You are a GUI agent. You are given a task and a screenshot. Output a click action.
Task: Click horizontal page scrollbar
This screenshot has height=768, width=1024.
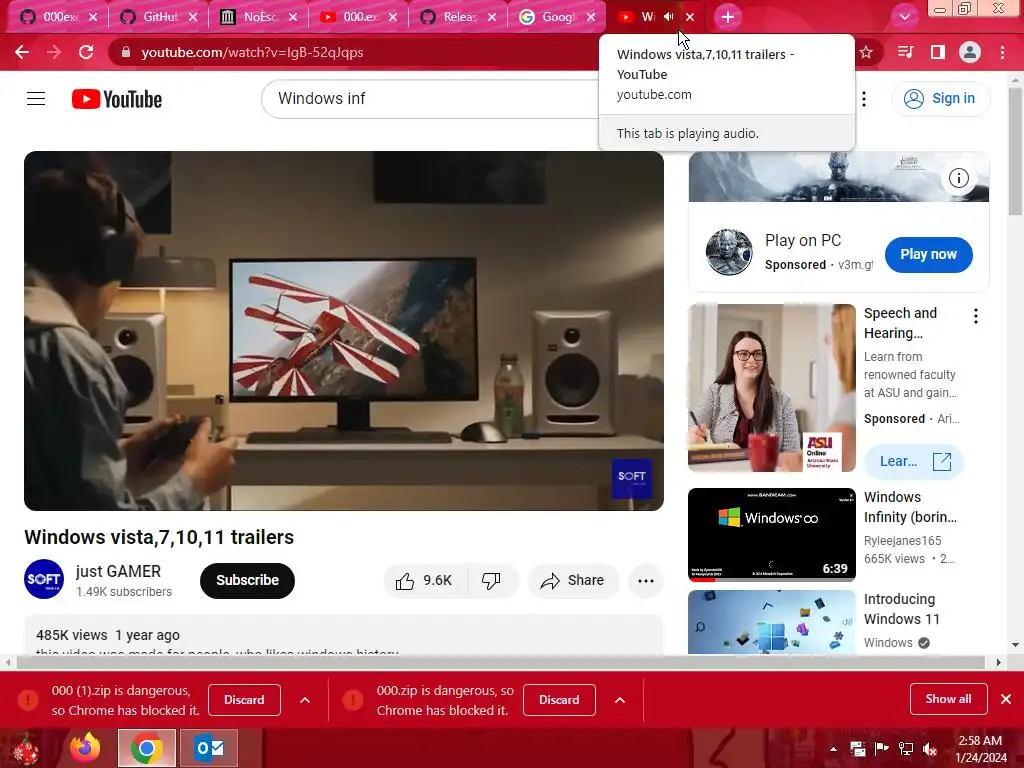pos(501,663)
